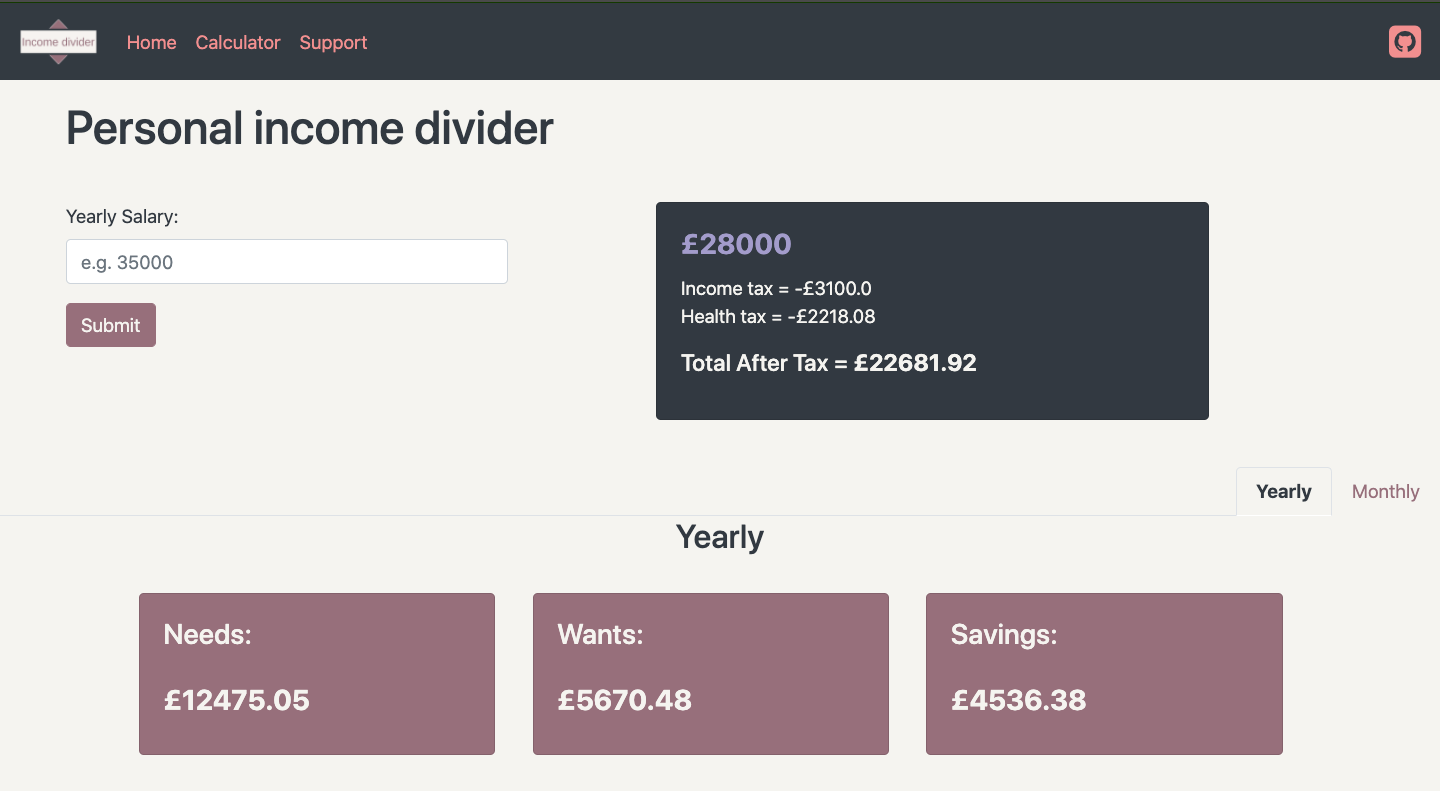1440x791 pixels.
Task: Click the Needs amount card
Action: pyautogui.click(x=317, y=674)
